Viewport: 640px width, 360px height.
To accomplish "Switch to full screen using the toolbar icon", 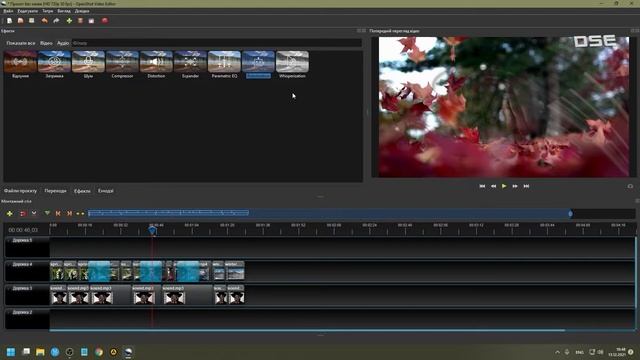I will click(91, 20).
